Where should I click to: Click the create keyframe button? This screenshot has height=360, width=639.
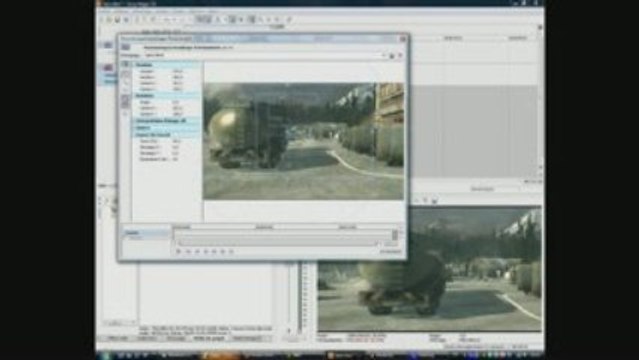tap(223, 252)
